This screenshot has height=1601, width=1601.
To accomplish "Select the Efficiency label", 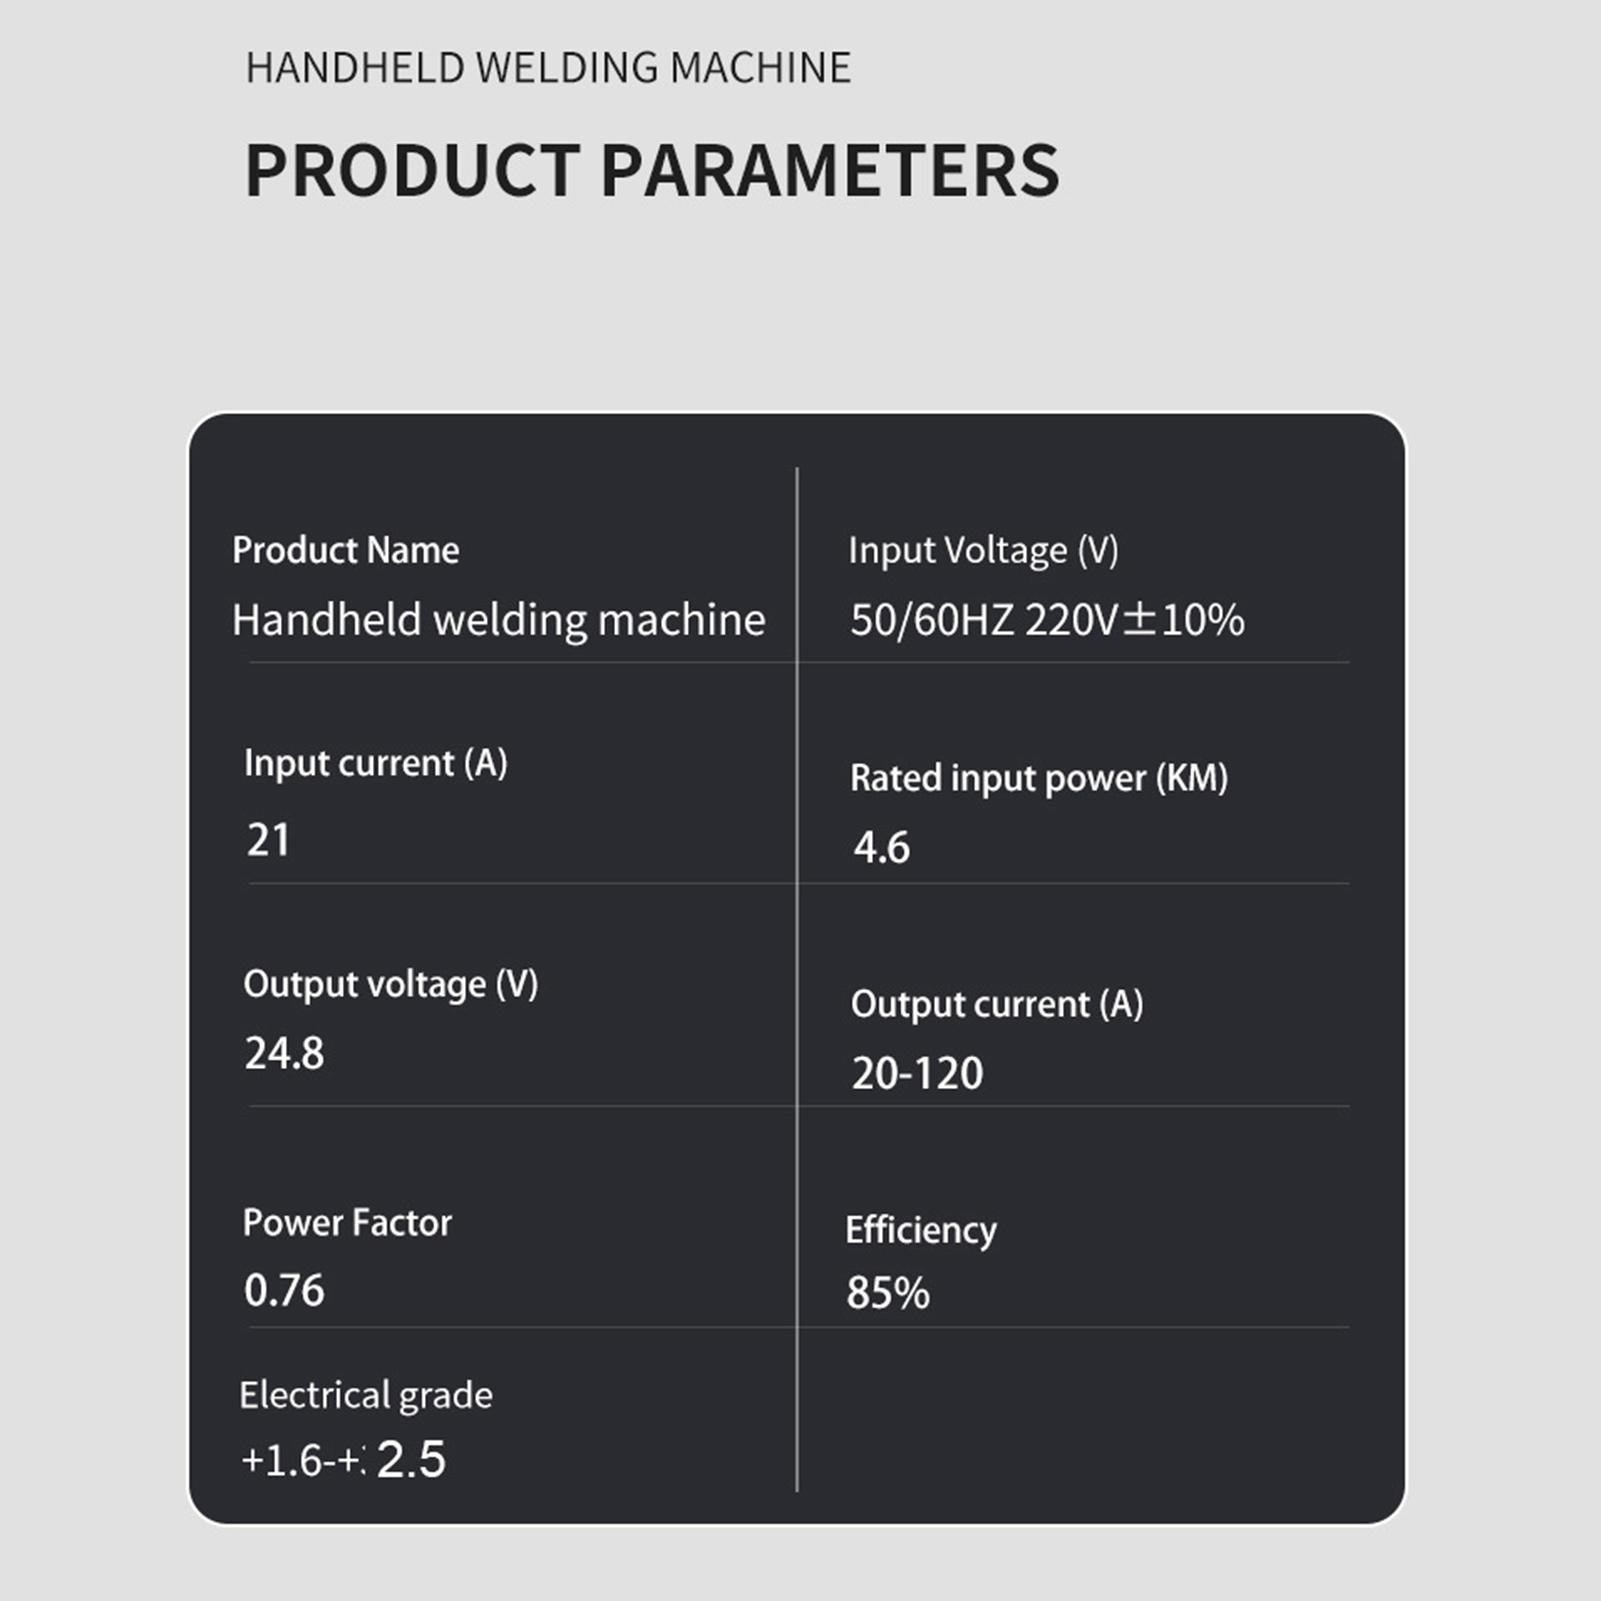I will pos(920,1230).
